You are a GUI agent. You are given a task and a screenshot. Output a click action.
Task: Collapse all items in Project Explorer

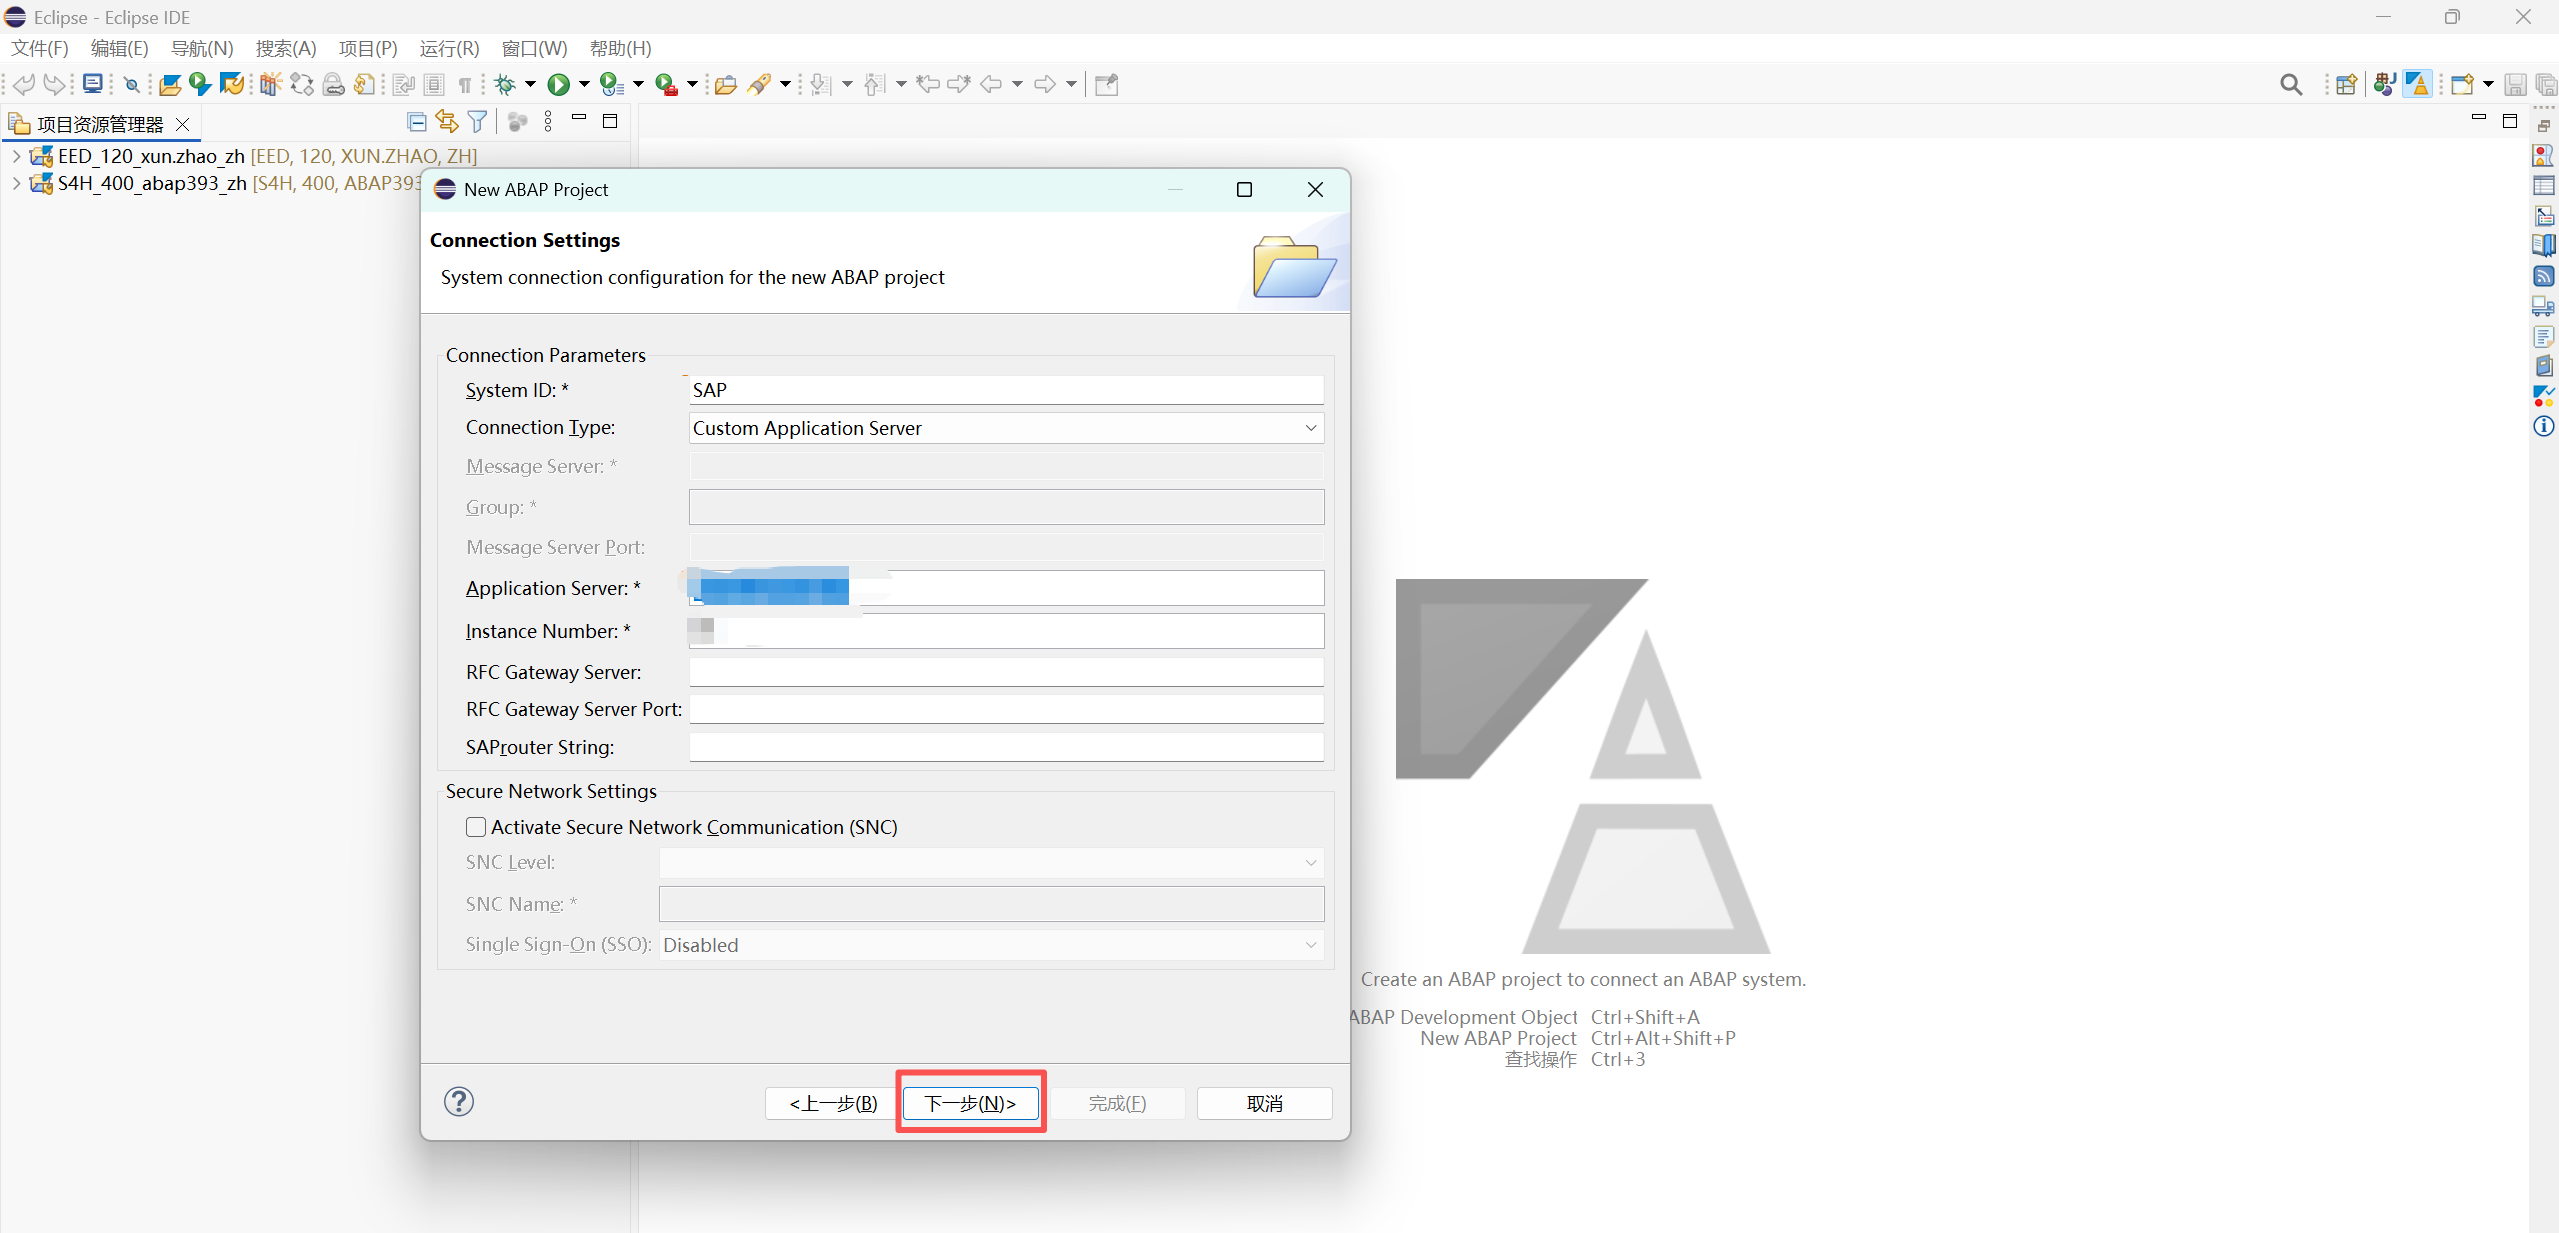(x=415, y=121)
